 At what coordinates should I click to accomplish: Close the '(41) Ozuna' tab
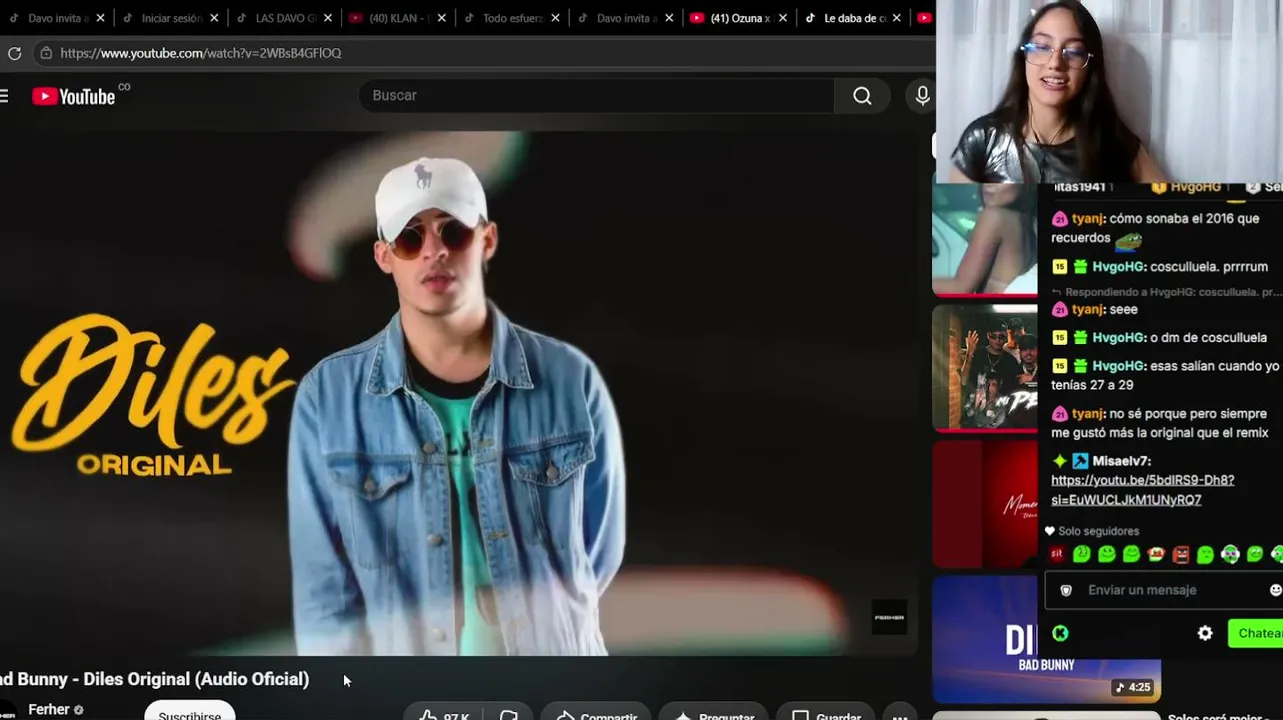click(x=783, y=18)
